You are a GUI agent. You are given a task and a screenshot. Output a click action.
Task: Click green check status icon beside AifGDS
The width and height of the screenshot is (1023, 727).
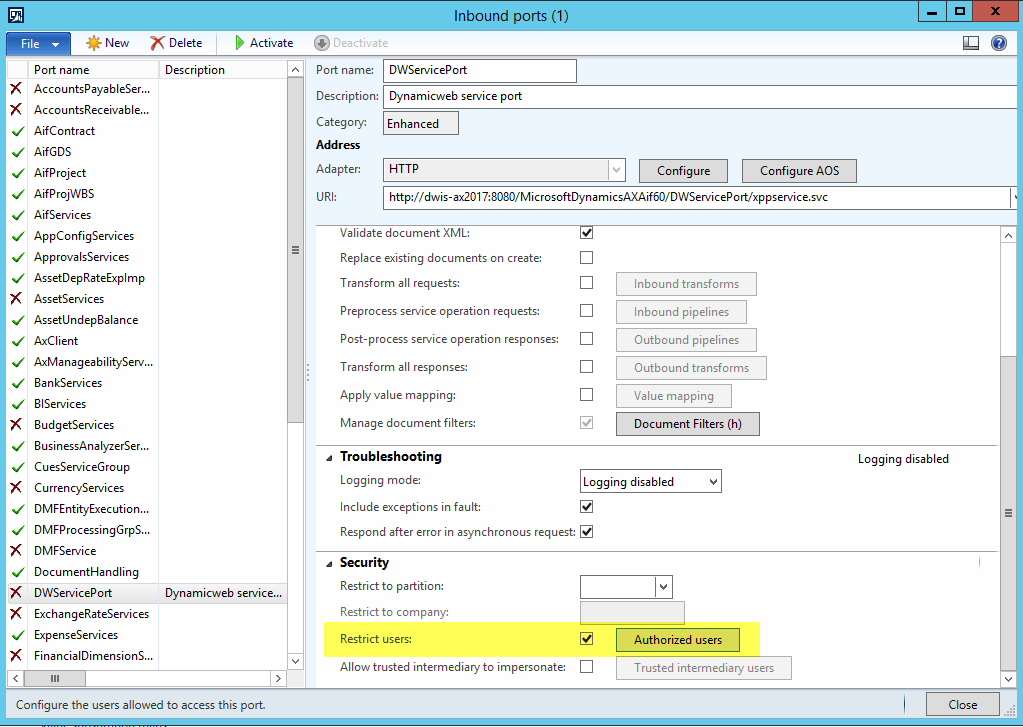(17, 152)
